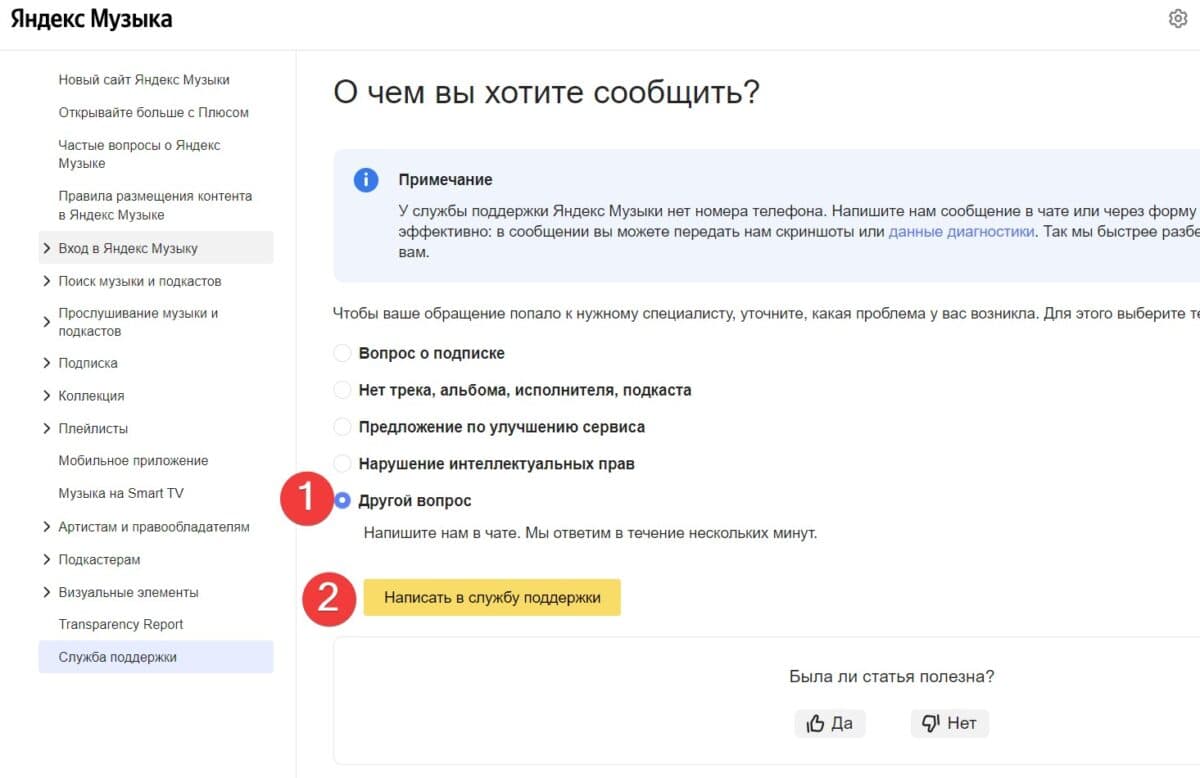Open the Transparency Report sidebar item
Viewport: 1200px width, 778px height.
point(120,624)
